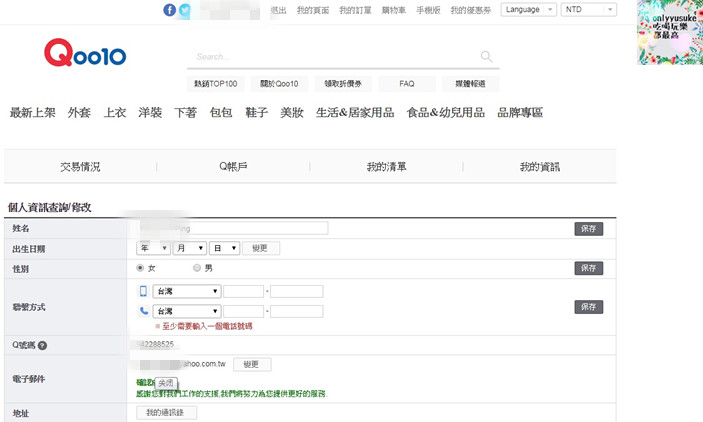Click 保存 button in the 聯繫方式 row

tap(589, 307)
